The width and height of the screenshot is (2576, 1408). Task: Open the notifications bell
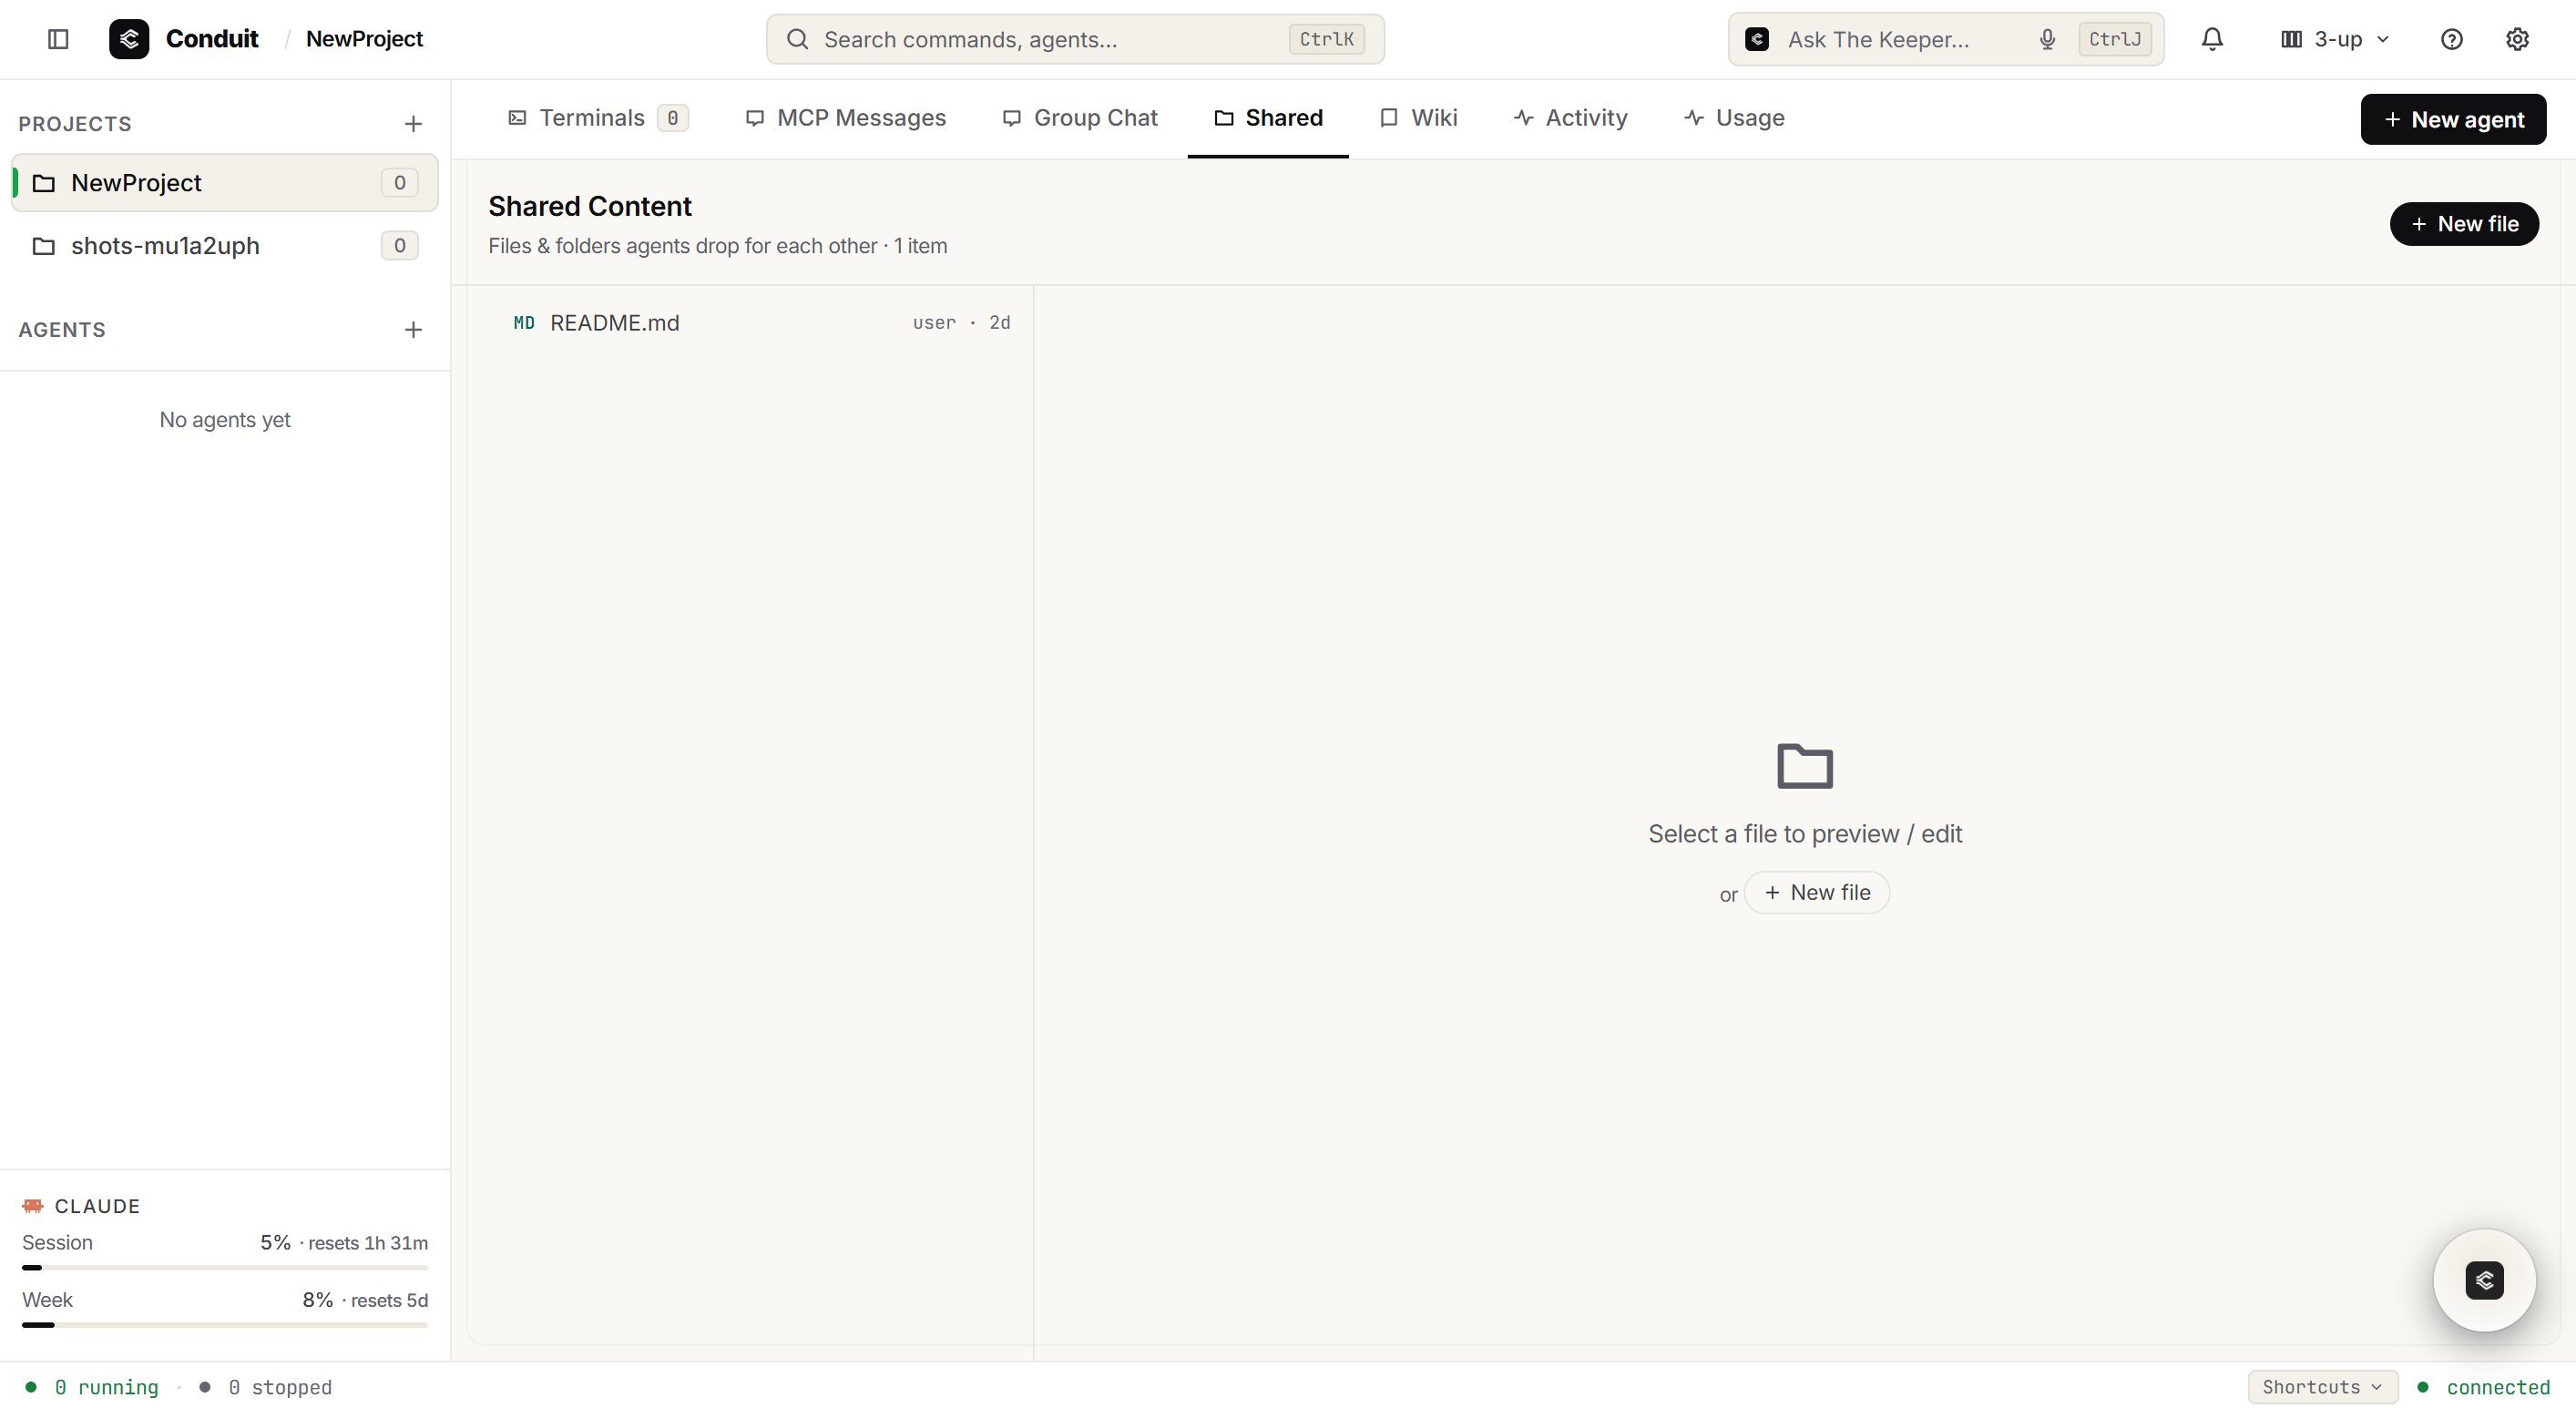click(2212, 39)
